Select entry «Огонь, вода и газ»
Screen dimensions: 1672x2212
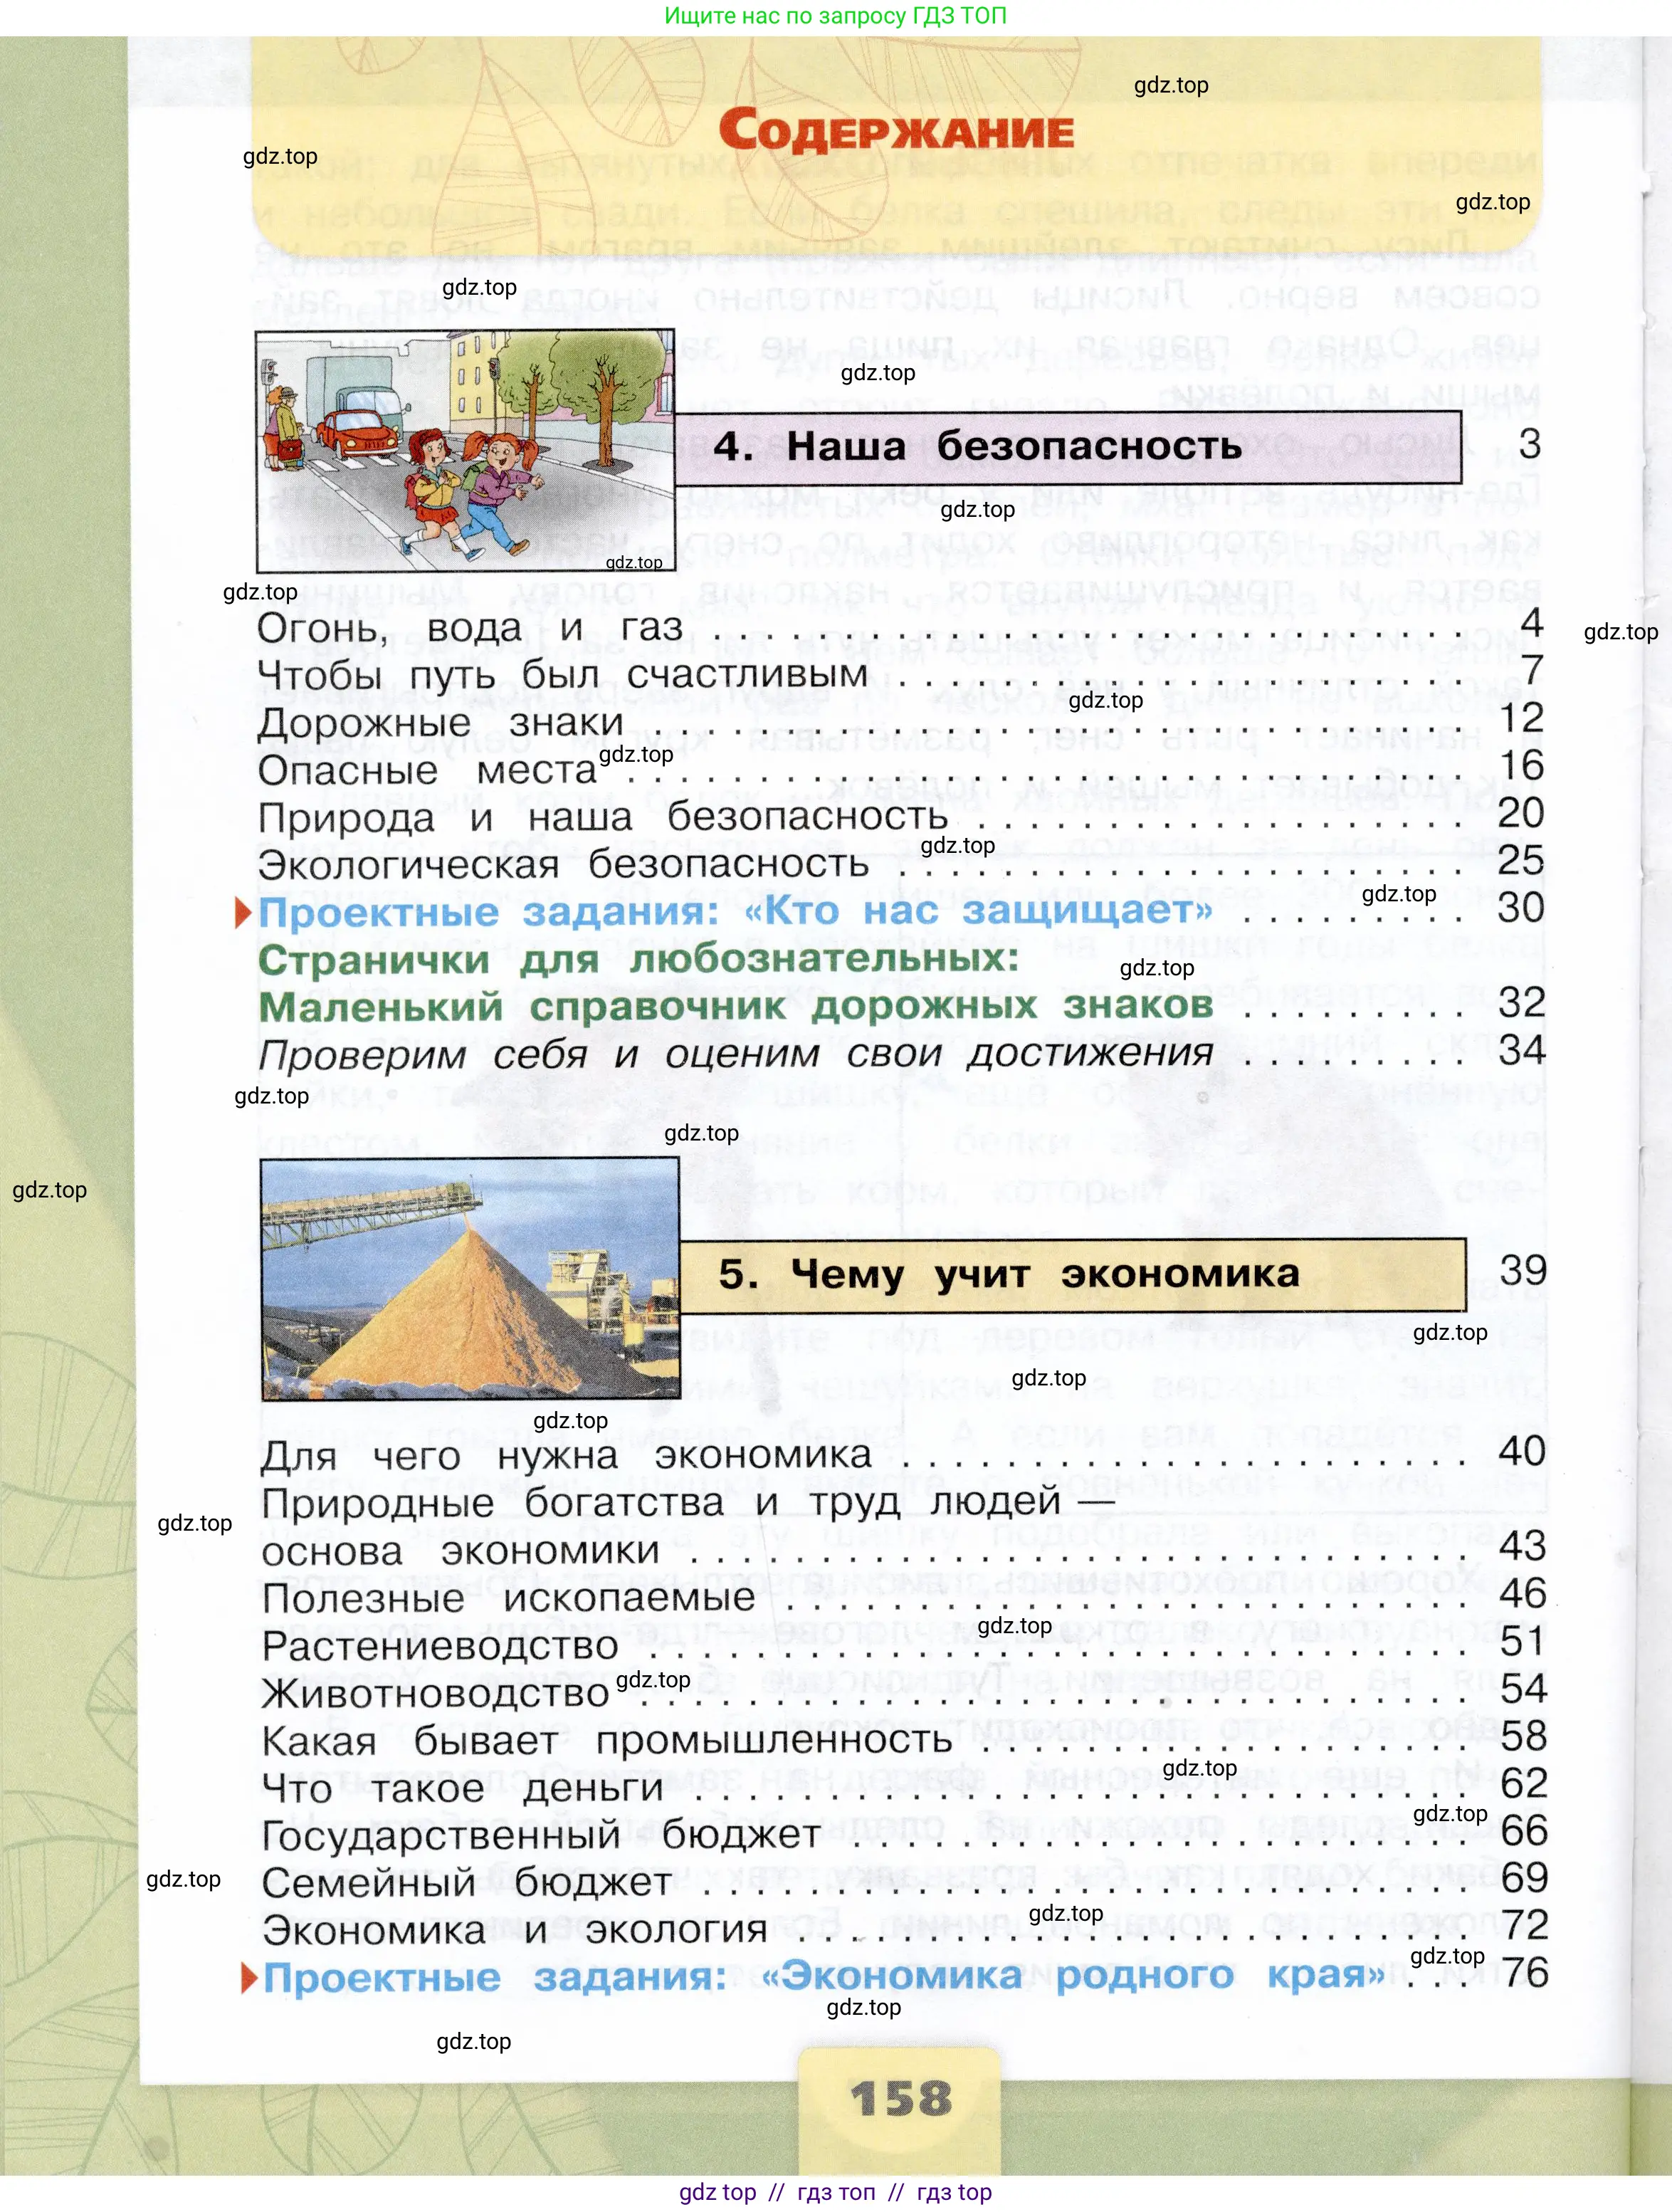click(470, 628)
